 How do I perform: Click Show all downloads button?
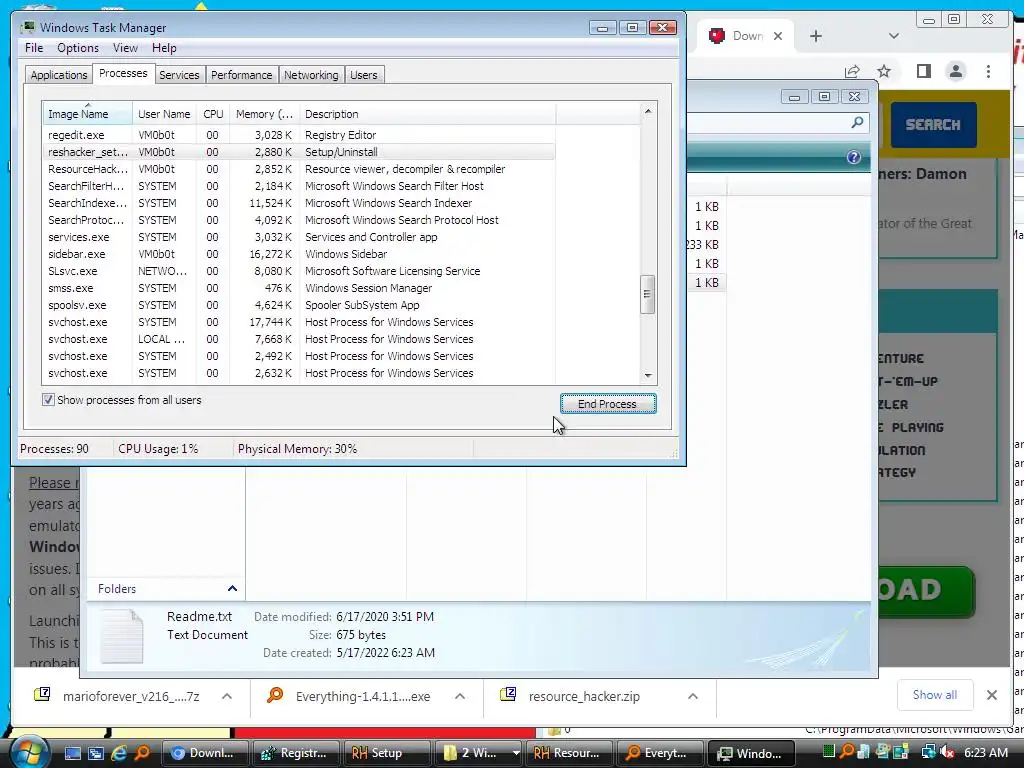(x=935, y=695)
